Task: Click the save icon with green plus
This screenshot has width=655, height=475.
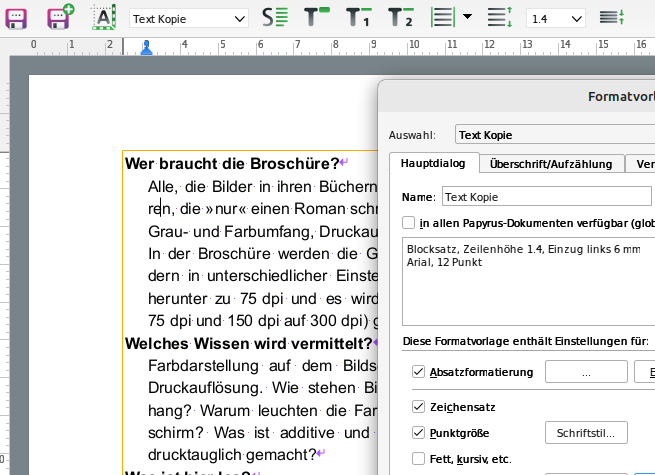Action: 60,18
